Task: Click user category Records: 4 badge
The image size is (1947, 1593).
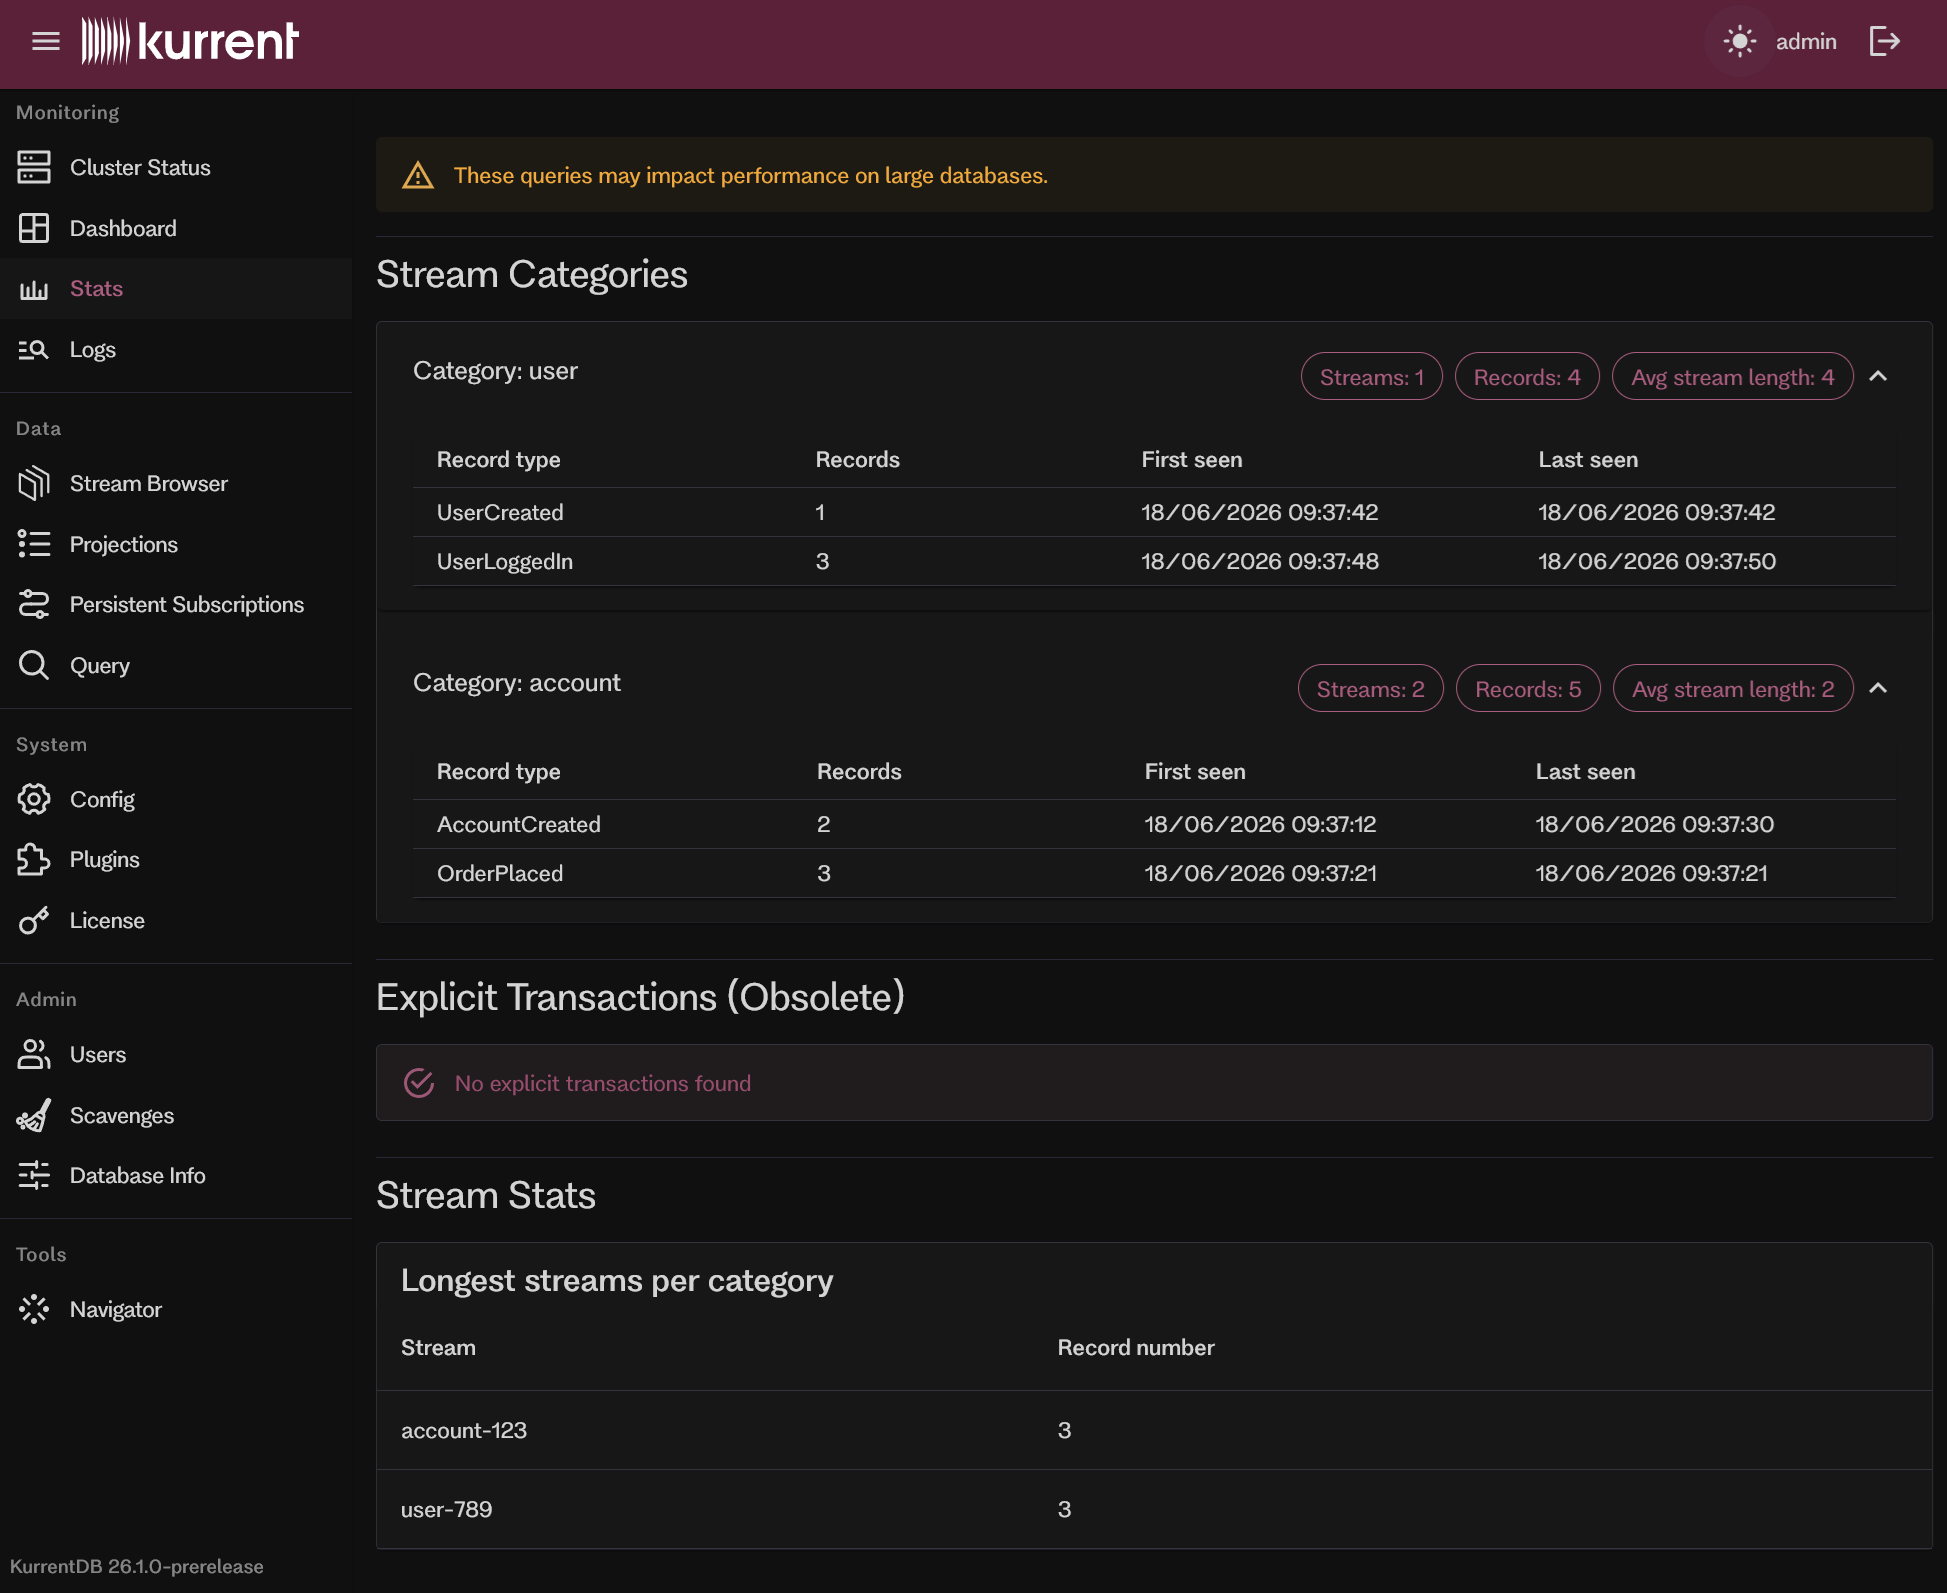Action: (1527, 377)
